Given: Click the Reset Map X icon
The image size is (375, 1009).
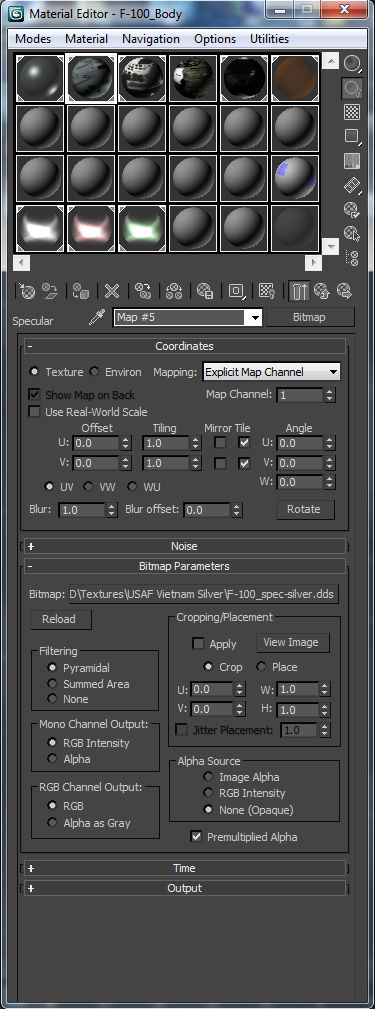Looking at the screenshot, I should coord(112,292).
